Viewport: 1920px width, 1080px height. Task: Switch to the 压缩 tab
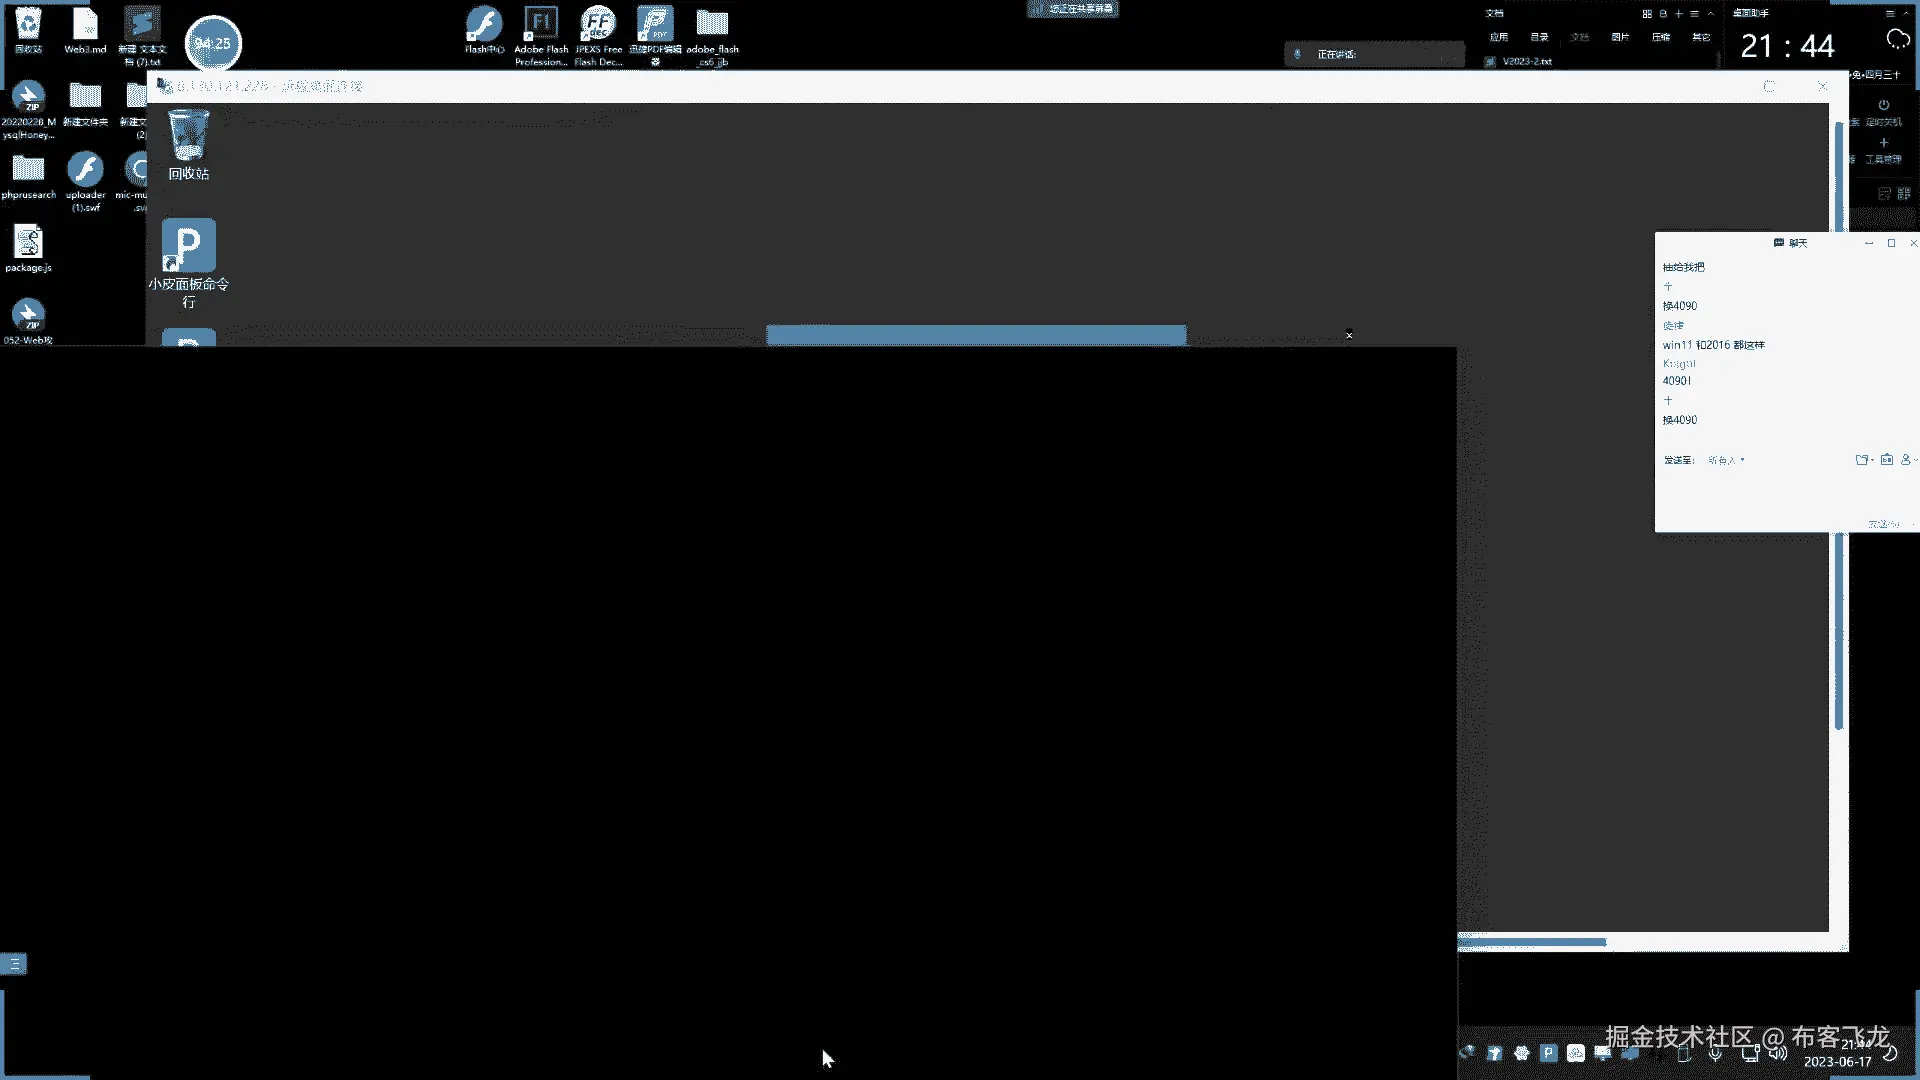point(1661,37)
